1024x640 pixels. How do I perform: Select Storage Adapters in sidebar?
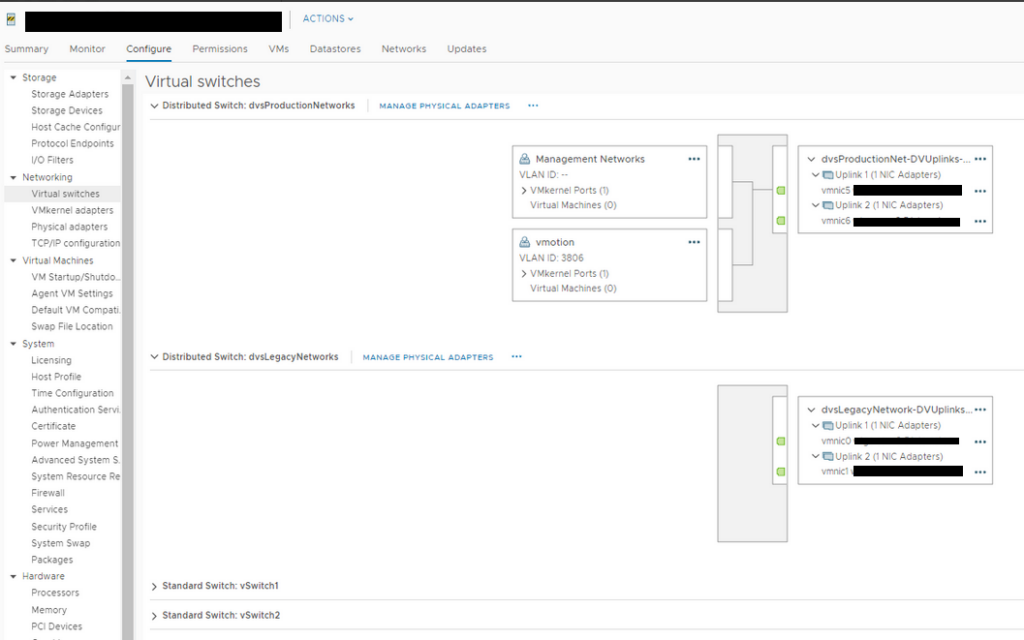click(x=70, y=94)
